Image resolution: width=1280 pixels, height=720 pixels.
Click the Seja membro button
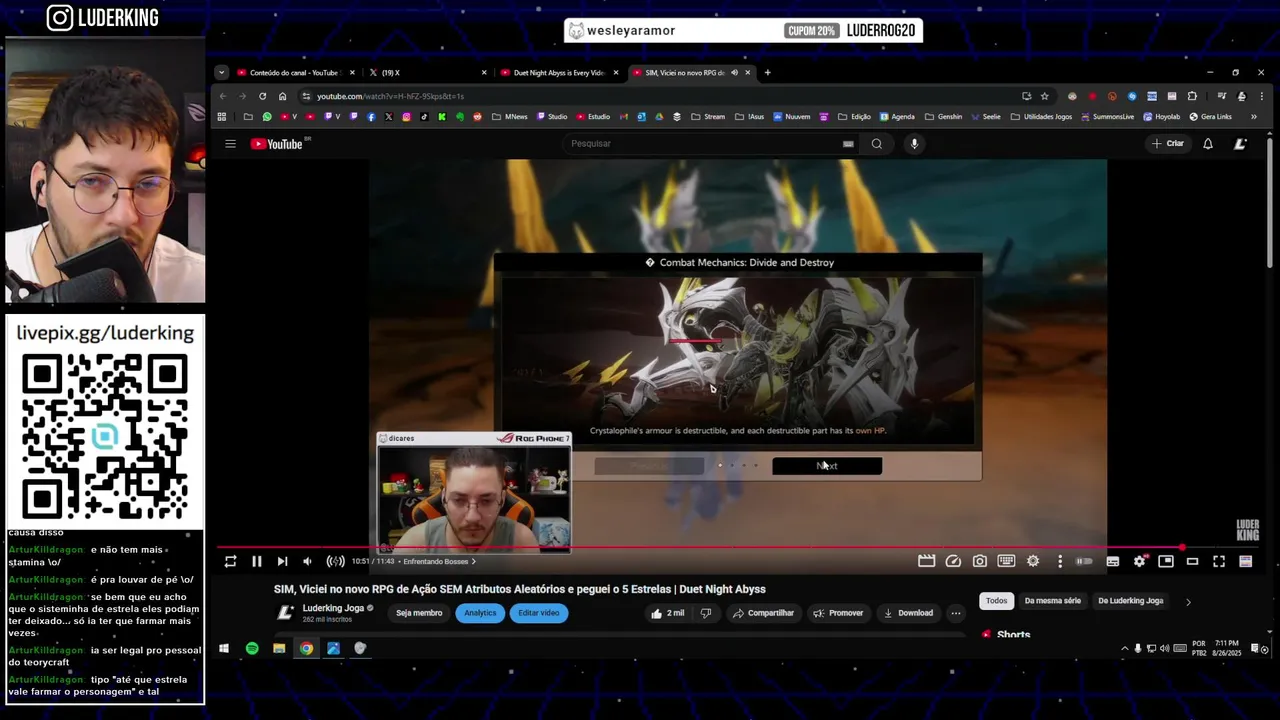(x=419, y=613)
